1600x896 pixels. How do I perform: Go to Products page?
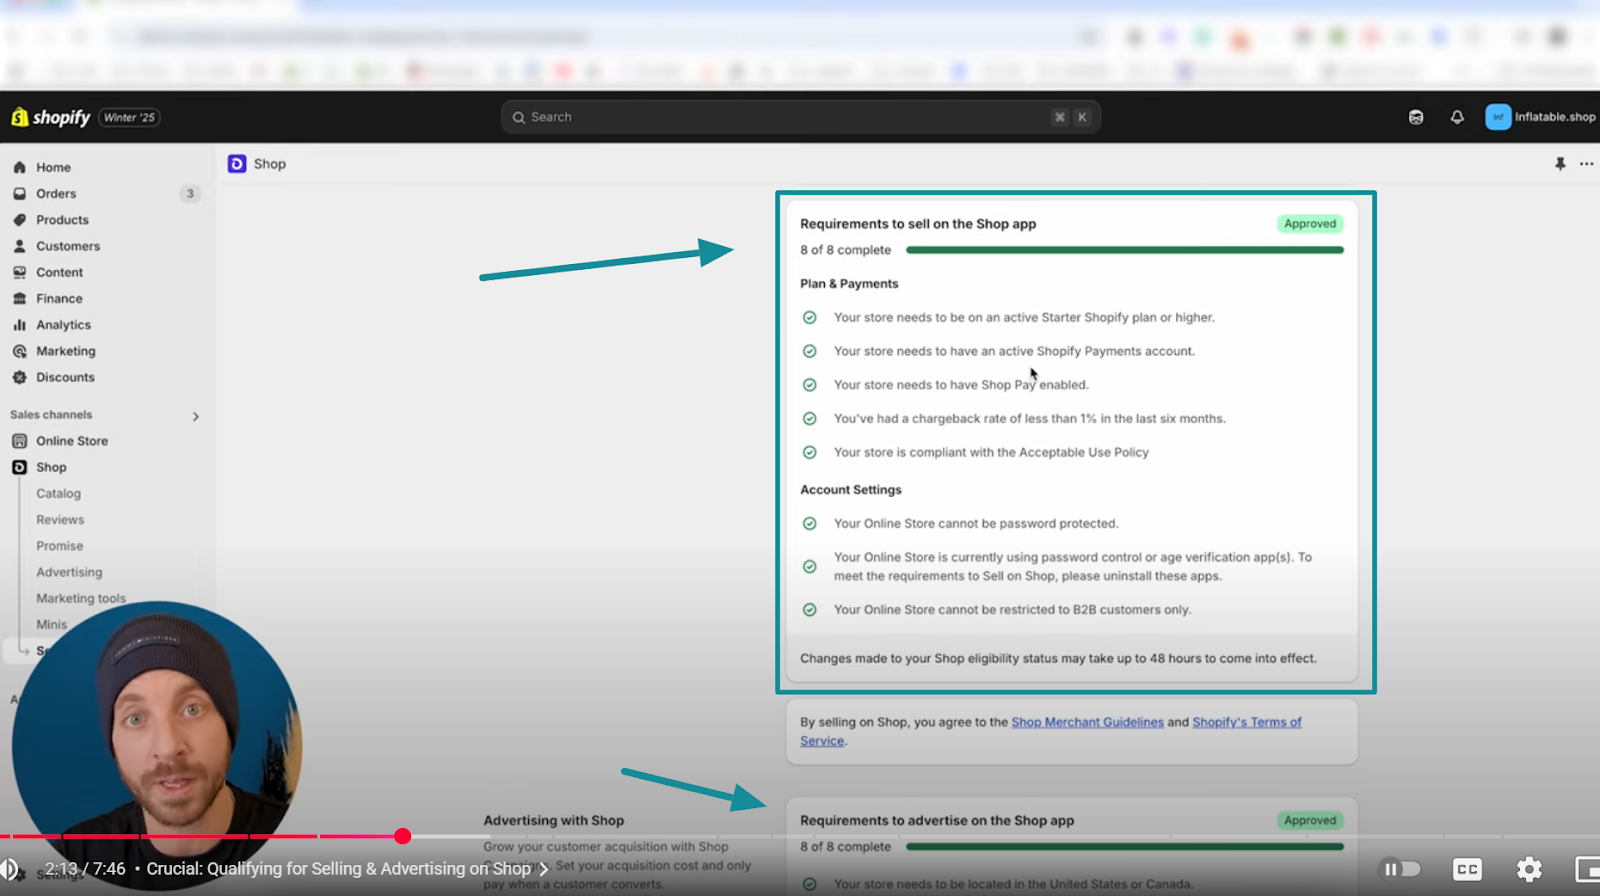pos(62,219)
